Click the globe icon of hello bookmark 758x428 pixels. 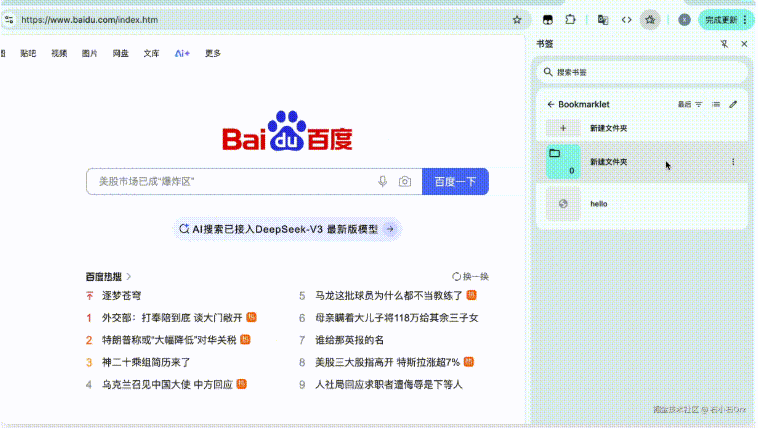563,204
